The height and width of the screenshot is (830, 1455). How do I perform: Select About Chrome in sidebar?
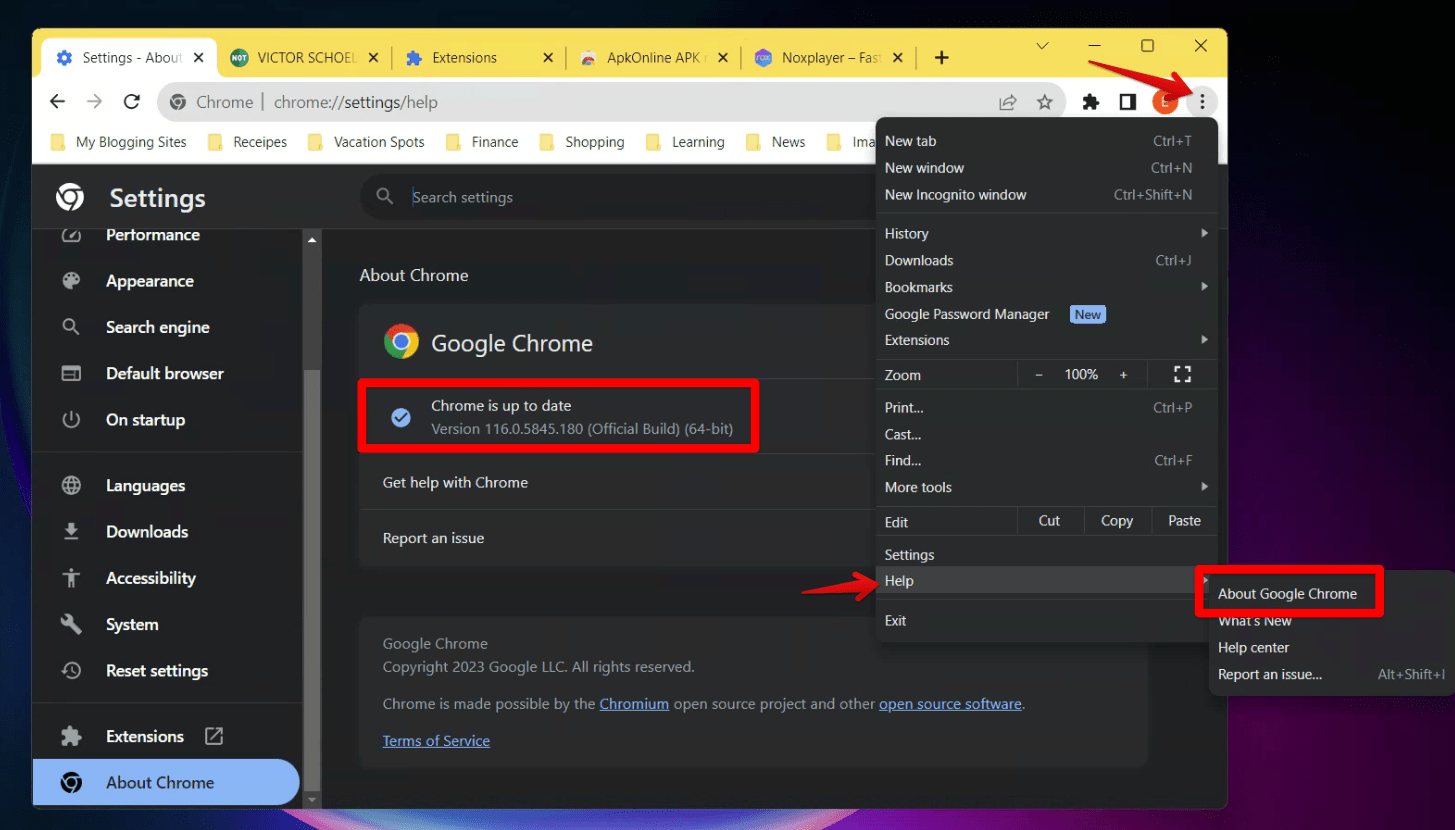[166, 783]
